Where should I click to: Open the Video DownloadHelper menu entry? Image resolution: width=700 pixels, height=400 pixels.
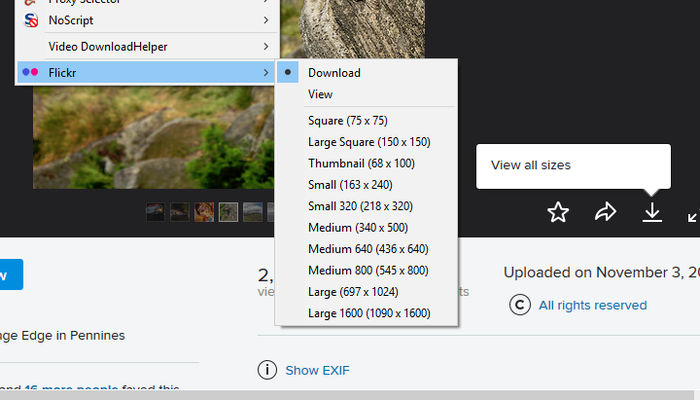[146, 46]
